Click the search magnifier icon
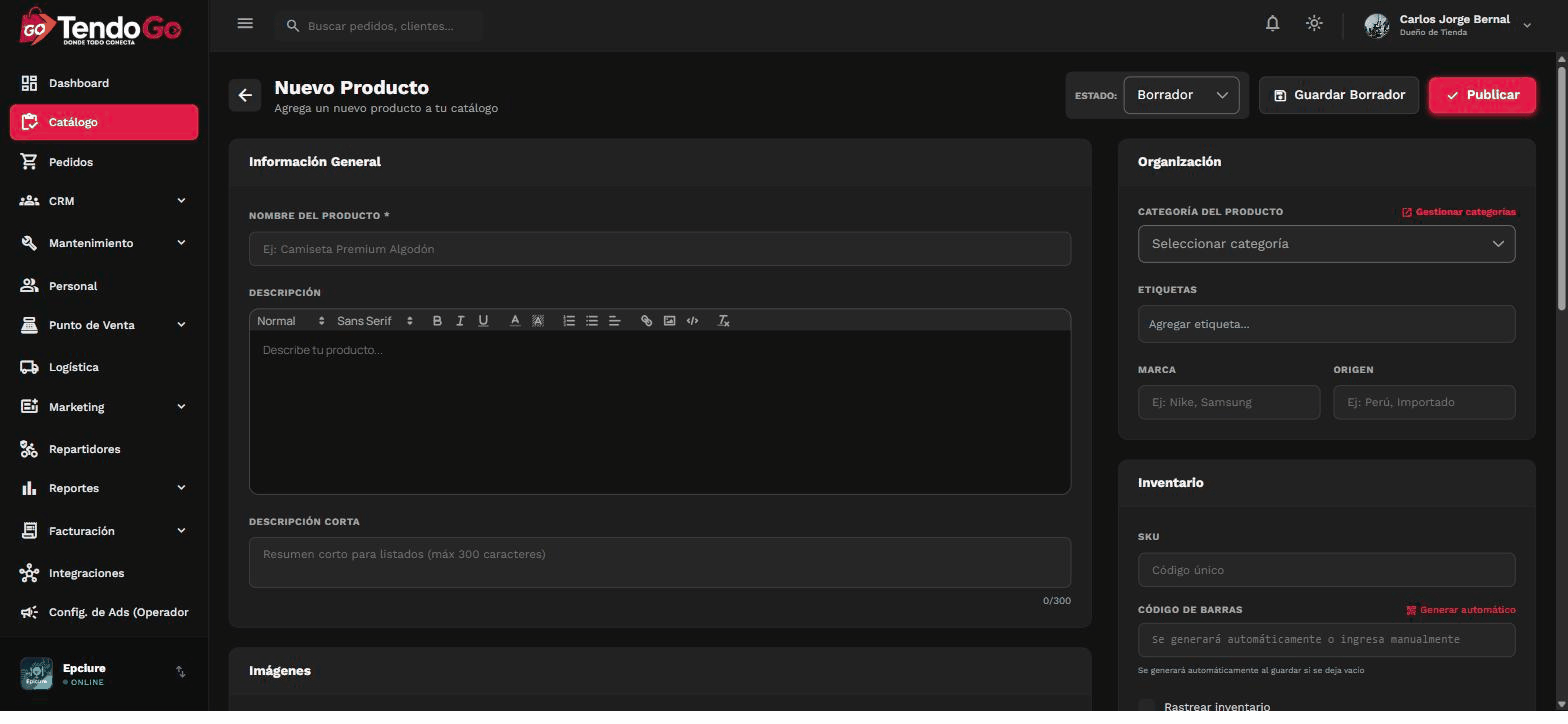The width and height of the screenshot is (1568, 724). click(293, 26)
